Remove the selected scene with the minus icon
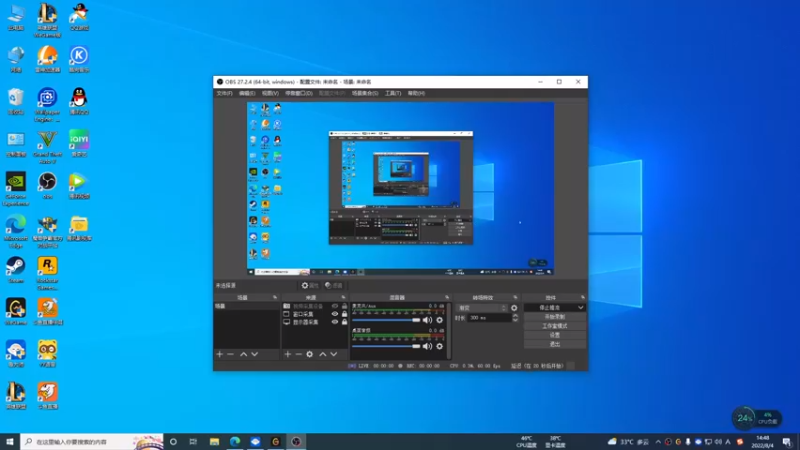The width and height of the screenshot is (800, 450). point(231,354)
